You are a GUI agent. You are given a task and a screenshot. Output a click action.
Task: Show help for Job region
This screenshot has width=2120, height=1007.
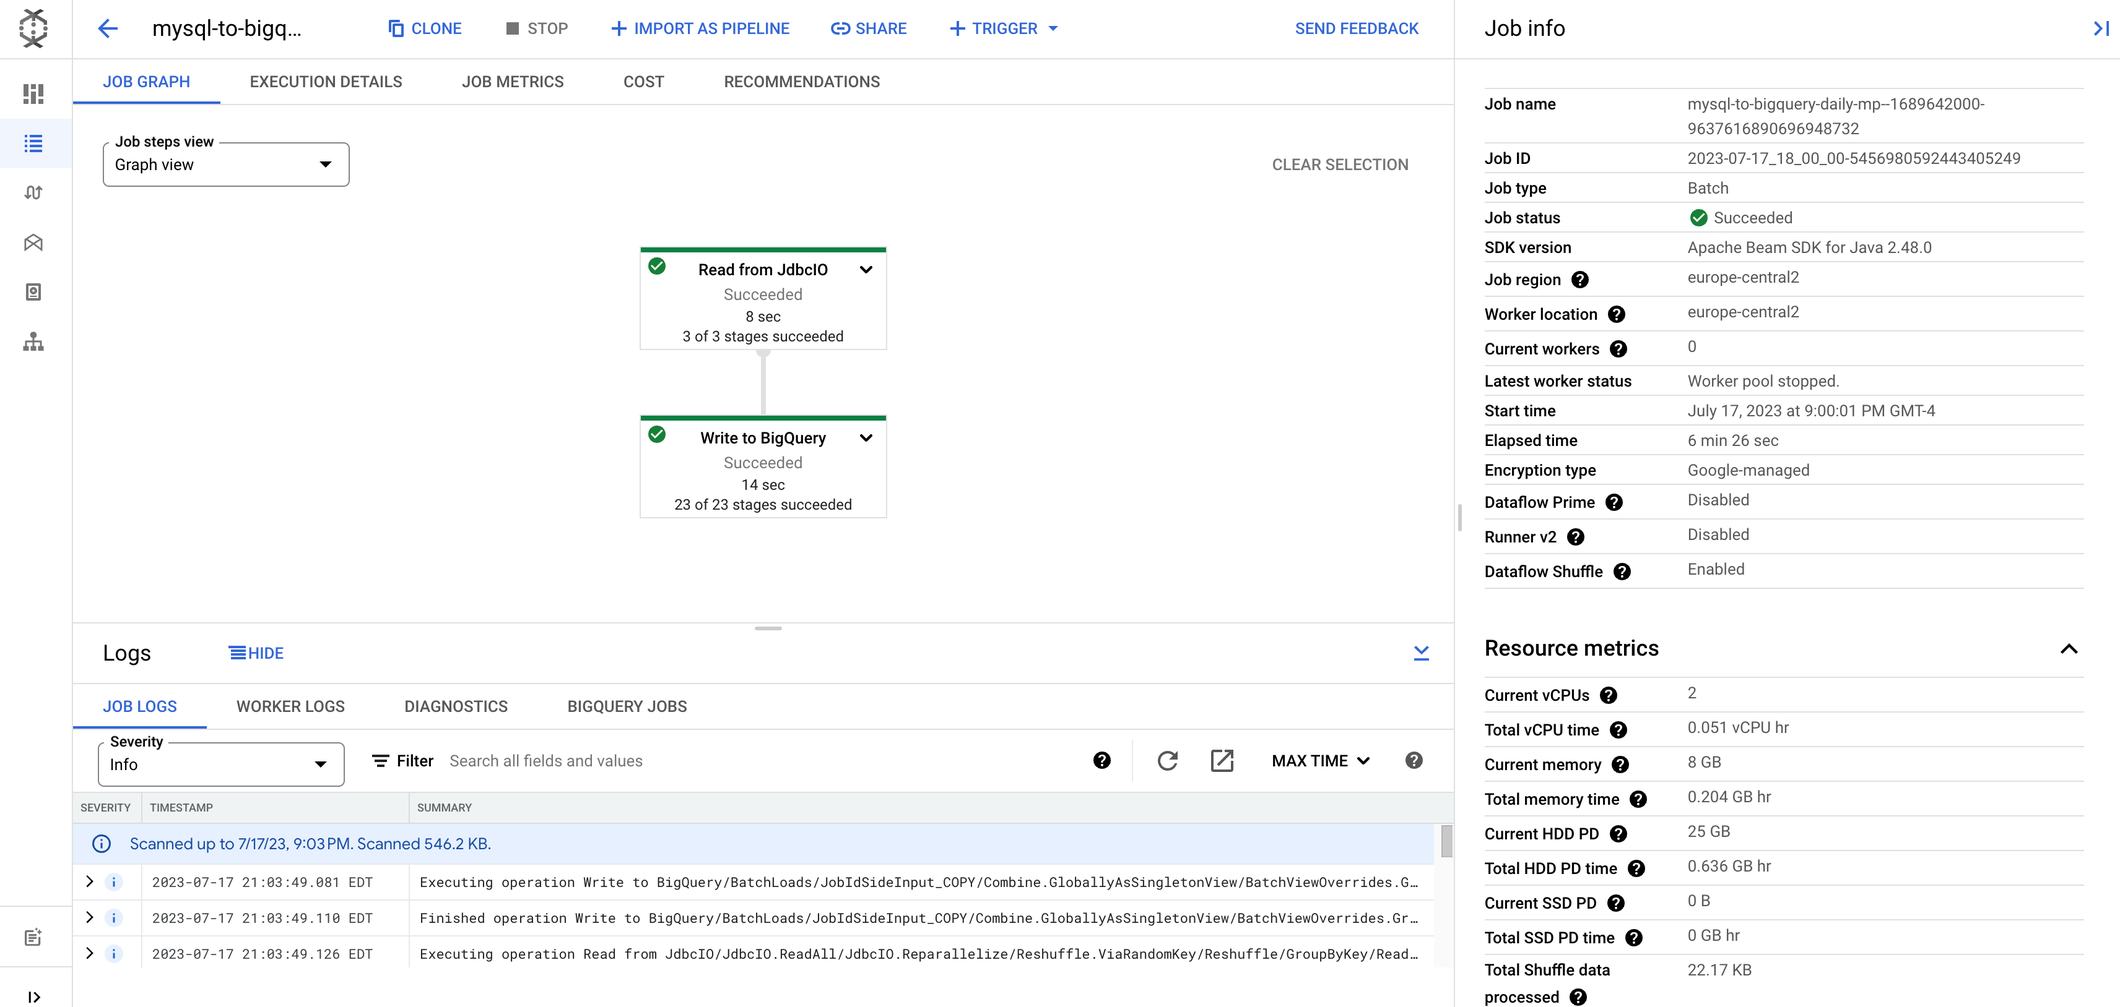[1580, 280]
